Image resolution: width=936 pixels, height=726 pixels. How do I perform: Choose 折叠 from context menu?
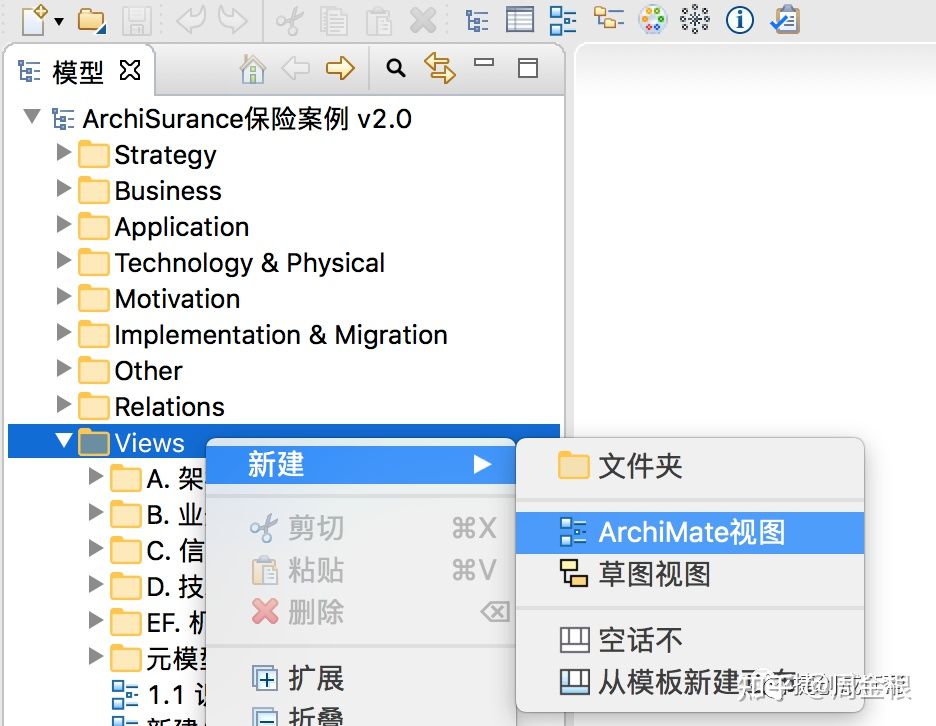tap(361, 715)
